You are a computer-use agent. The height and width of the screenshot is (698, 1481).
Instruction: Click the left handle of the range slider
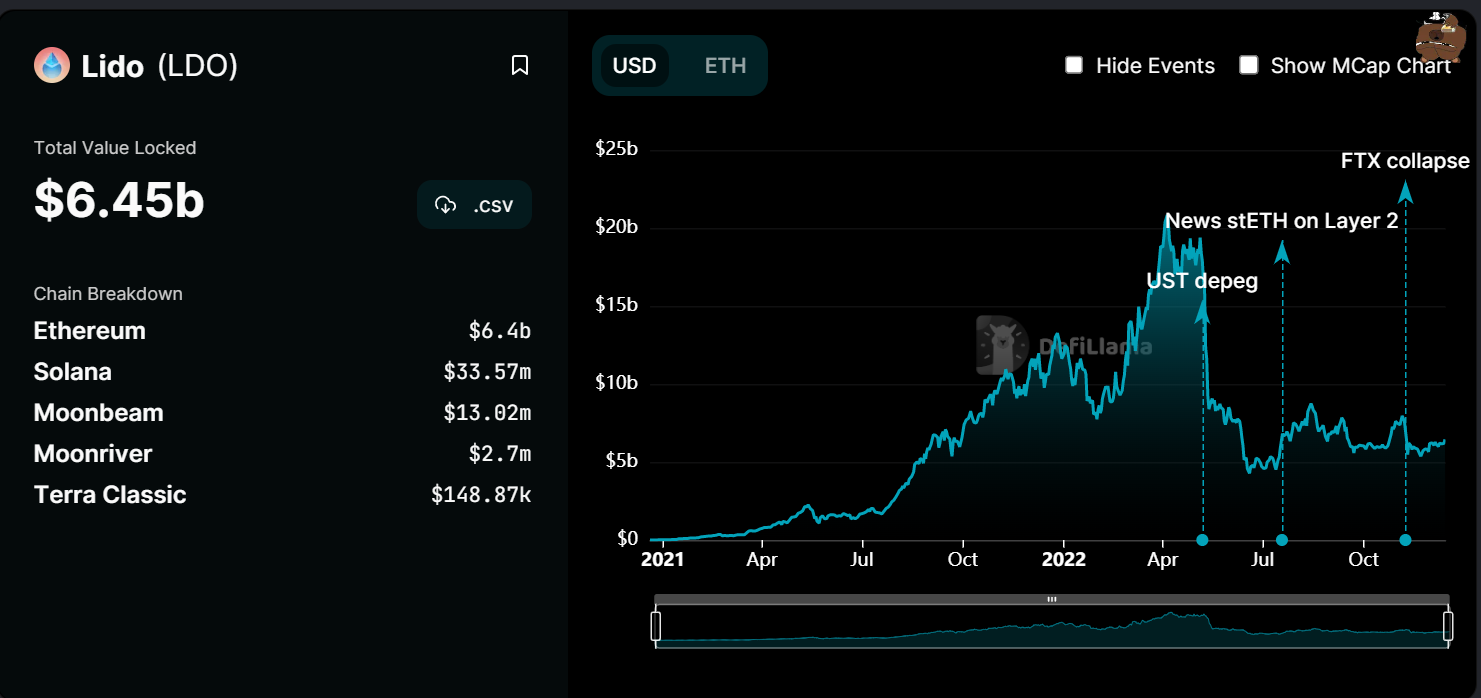tap(656, 626)
